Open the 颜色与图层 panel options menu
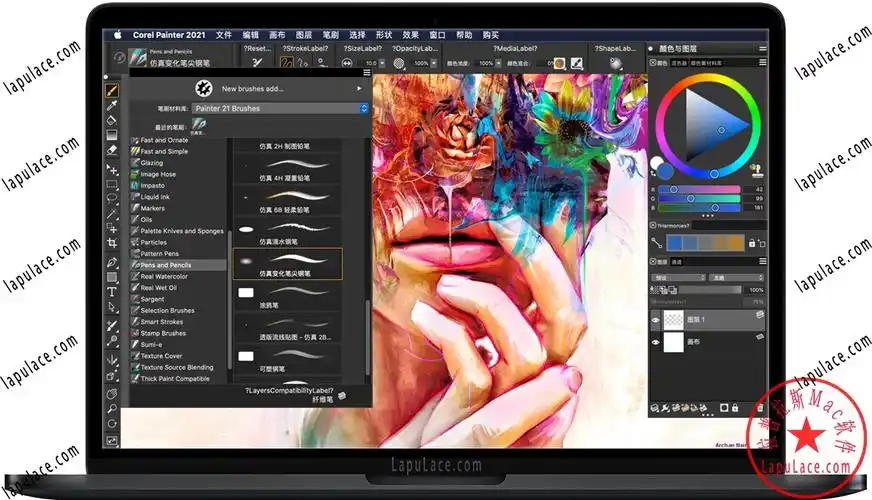 coord(762,48)
